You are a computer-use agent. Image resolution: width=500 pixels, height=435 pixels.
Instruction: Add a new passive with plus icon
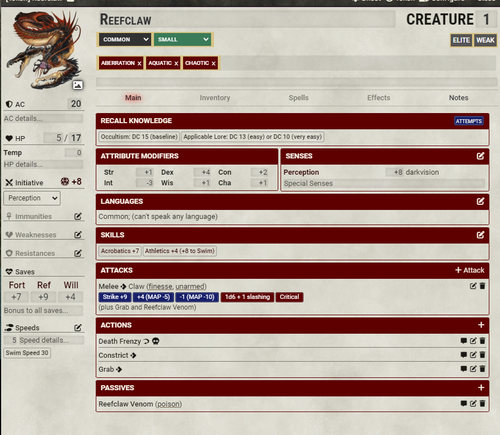pyautogui.click(x=481, y=387)
